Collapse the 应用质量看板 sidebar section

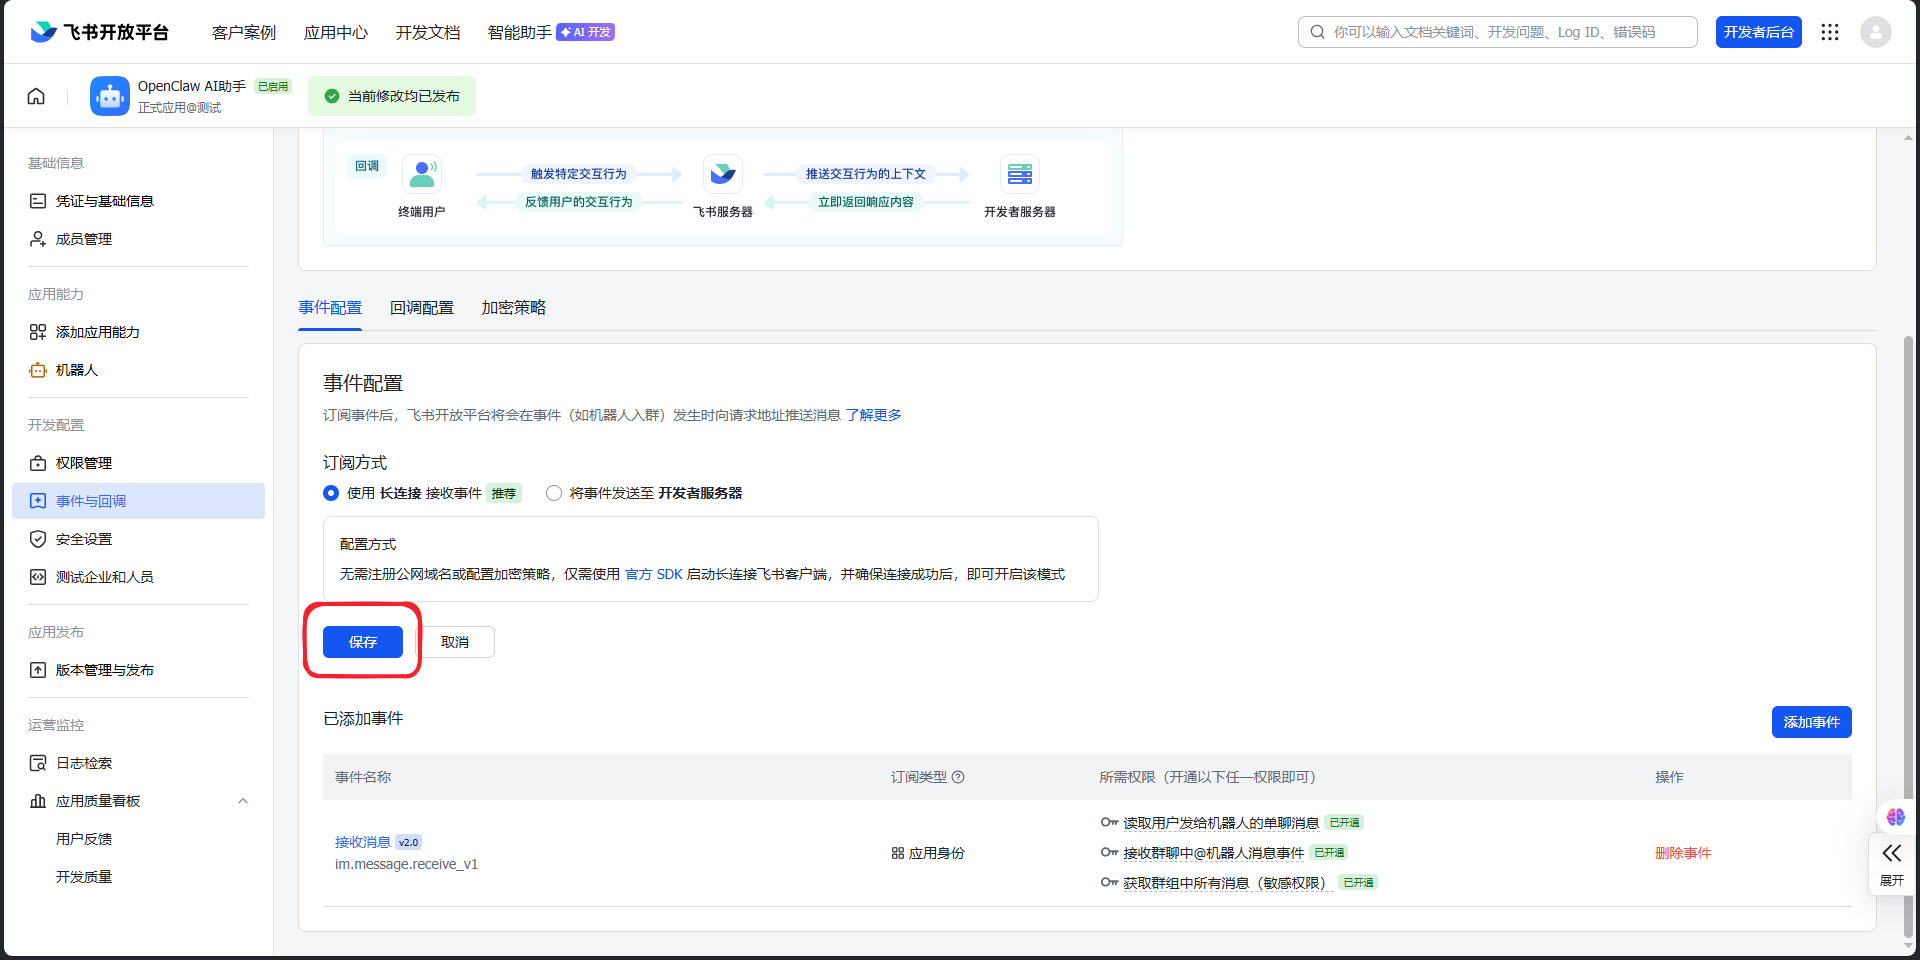coord(242,801)
